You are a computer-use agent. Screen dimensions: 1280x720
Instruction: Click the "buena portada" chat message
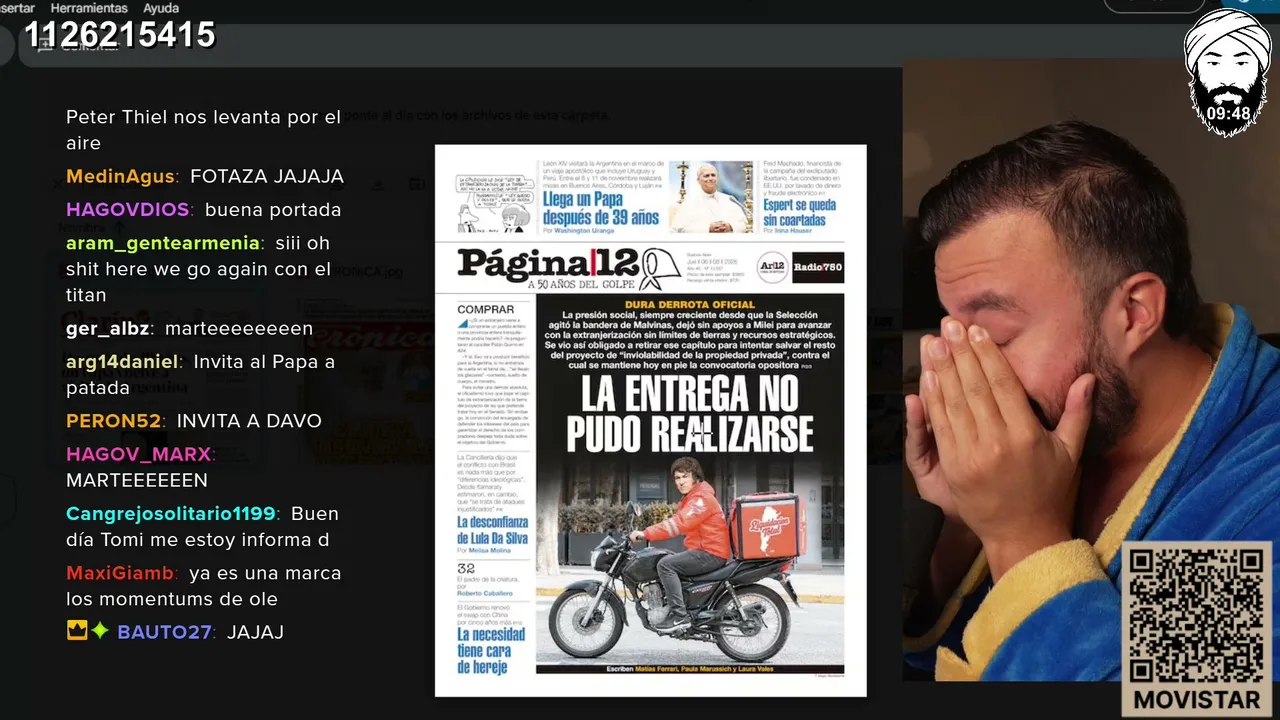[x=273, y=210]
